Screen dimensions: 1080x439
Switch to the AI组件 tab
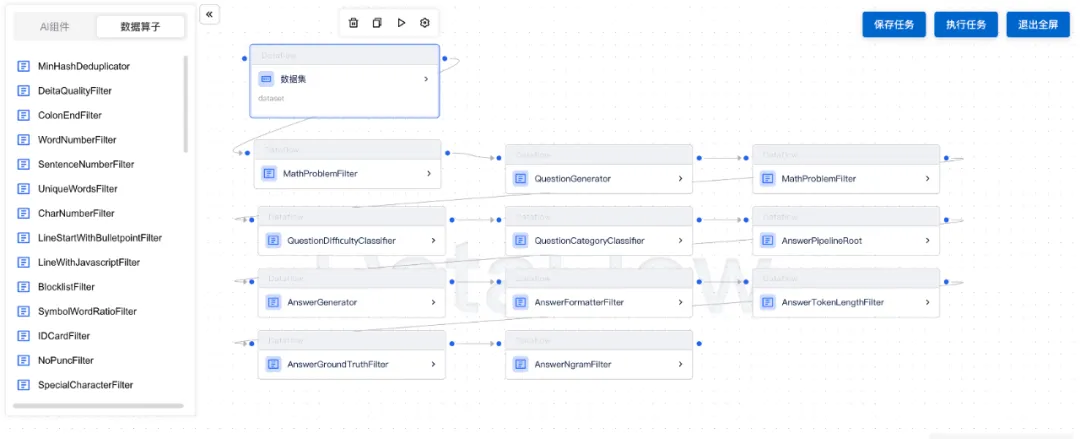(x=54, y=27)
